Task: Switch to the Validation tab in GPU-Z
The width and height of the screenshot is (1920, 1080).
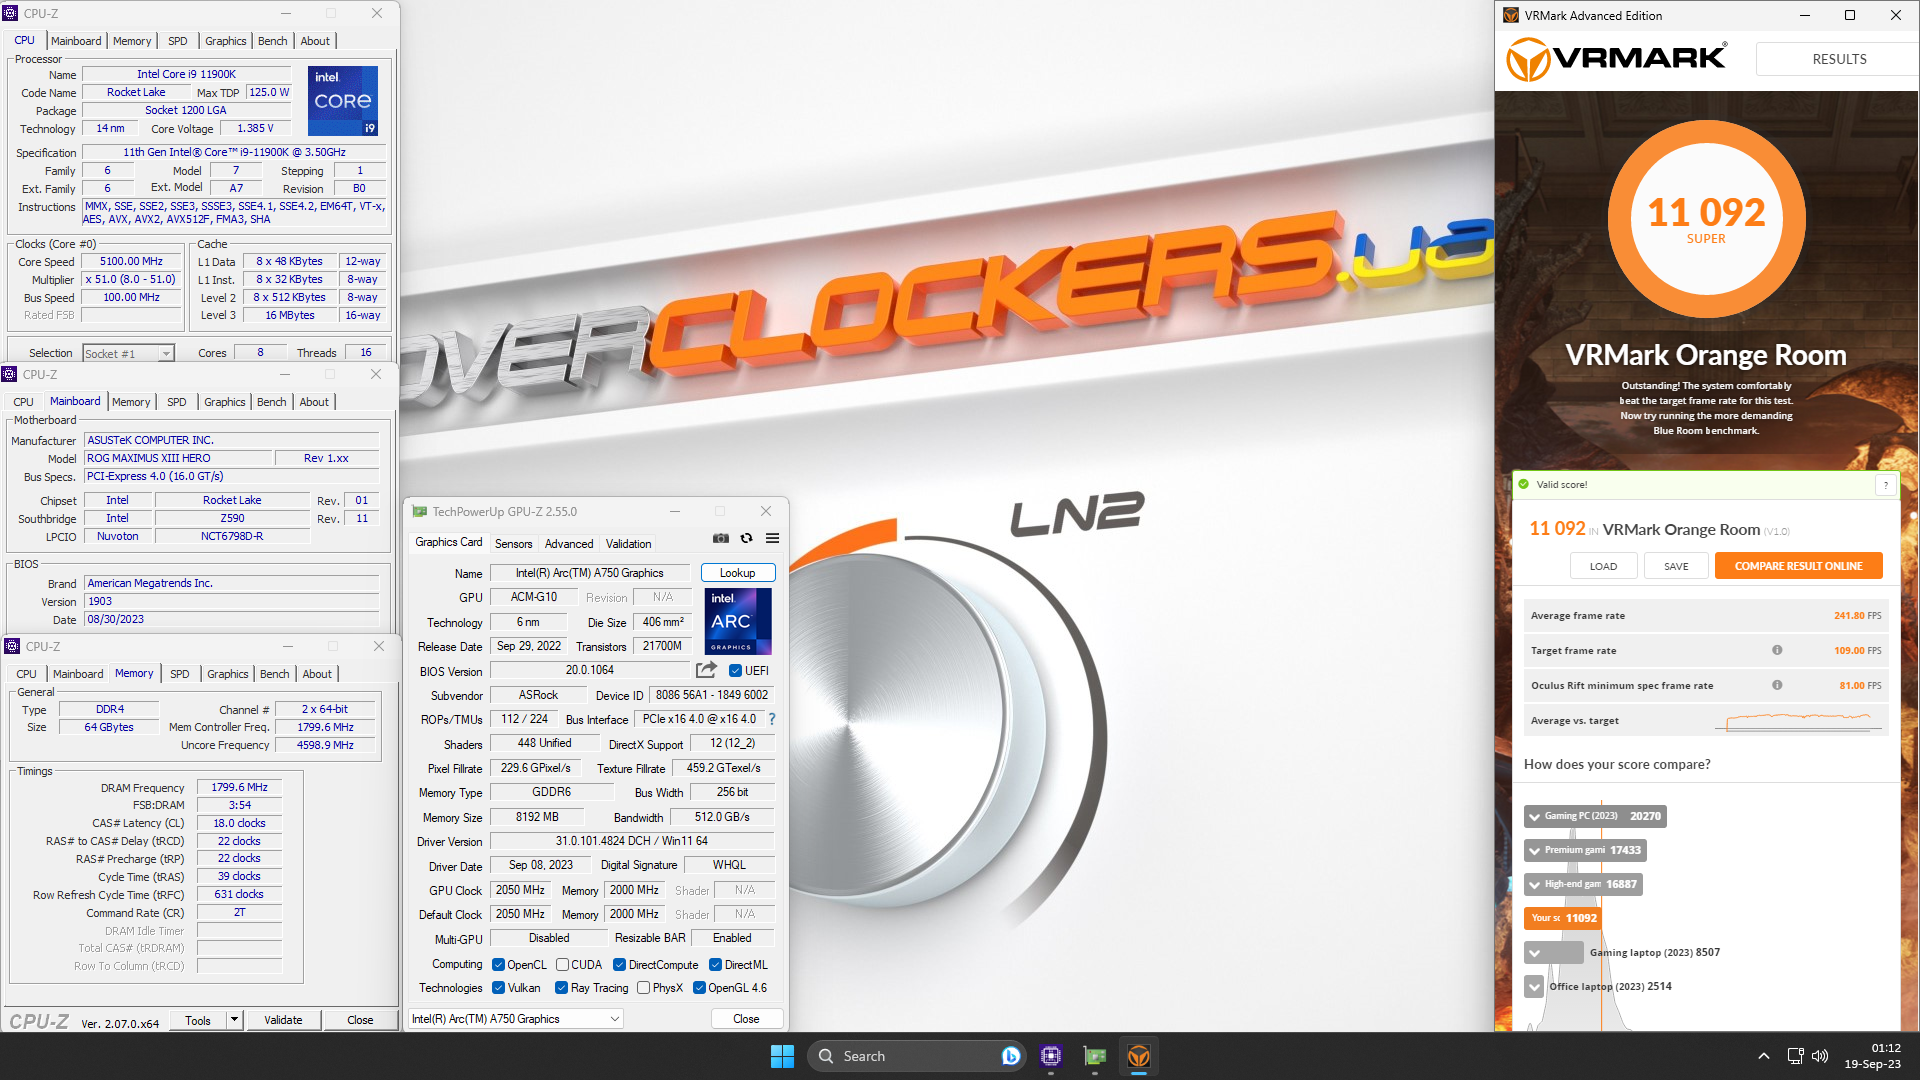Action: tap(628, 544)
